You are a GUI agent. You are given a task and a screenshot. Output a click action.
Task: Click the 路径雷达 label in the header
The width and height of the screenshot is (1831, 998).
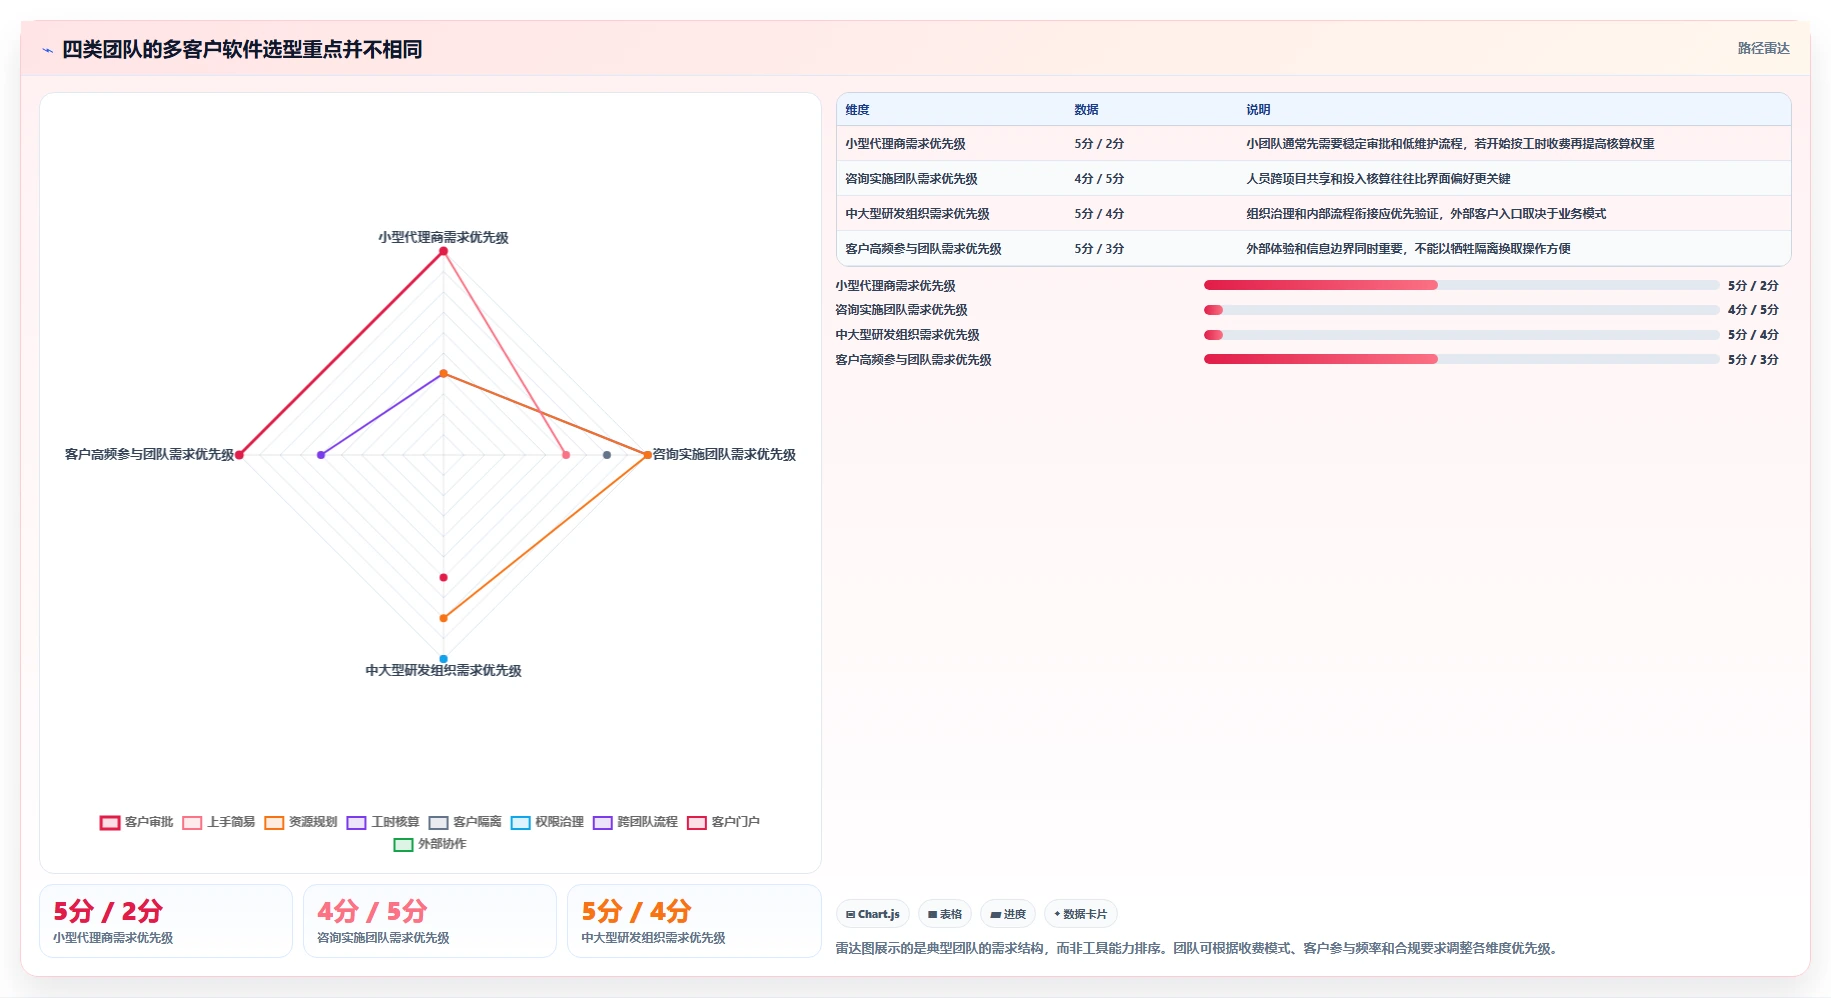(x=1763, y=48)
